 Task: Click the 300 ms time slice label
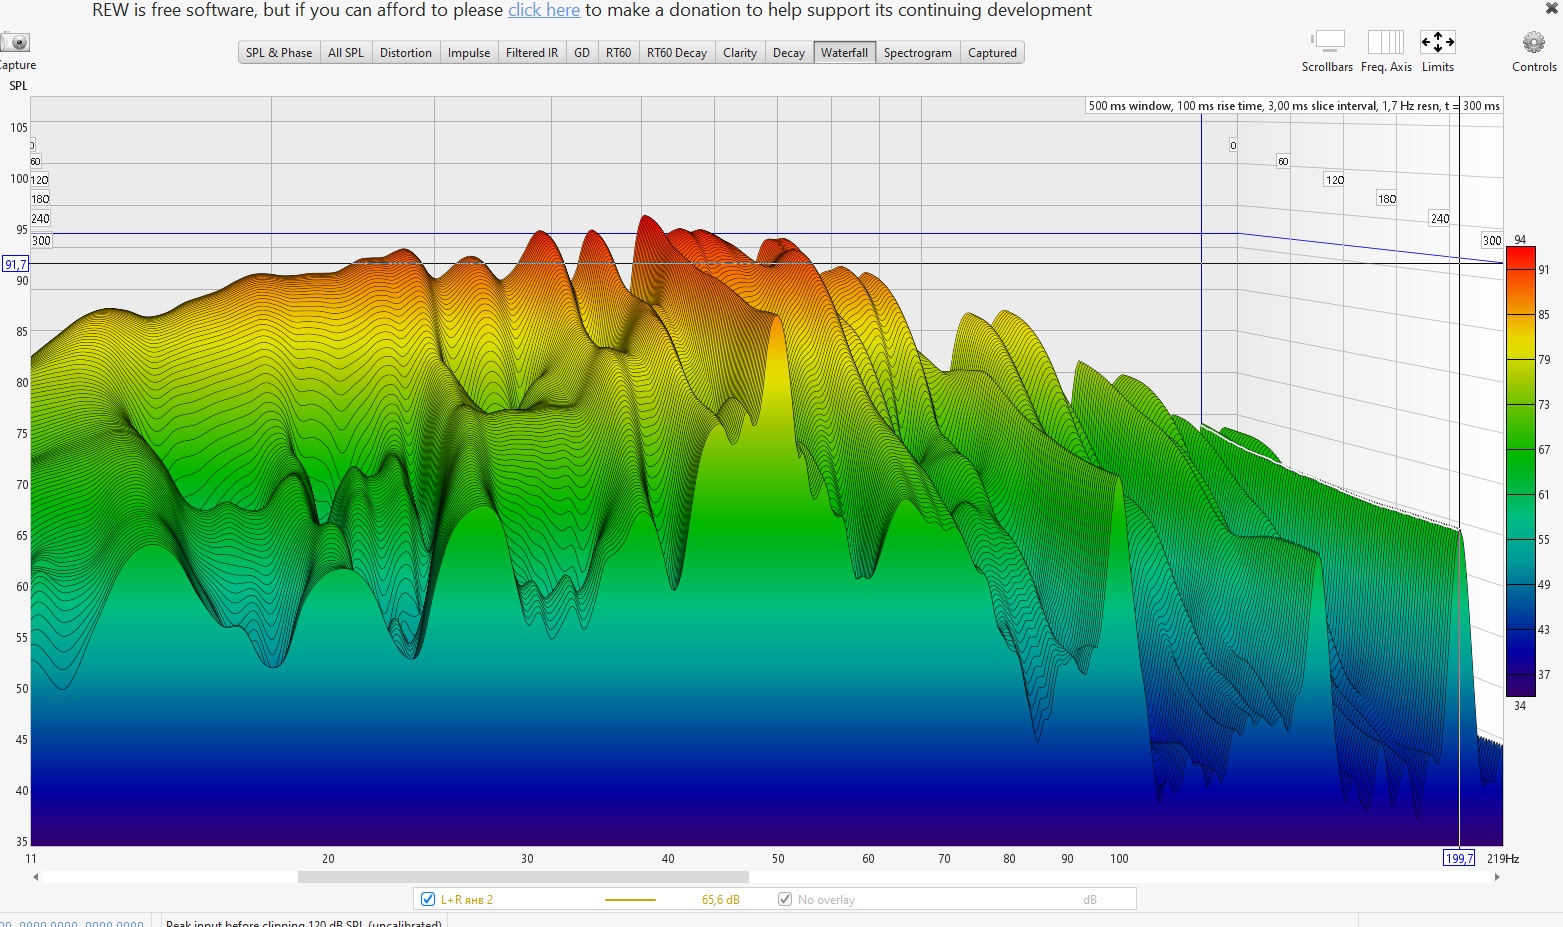pos(1491,241)
